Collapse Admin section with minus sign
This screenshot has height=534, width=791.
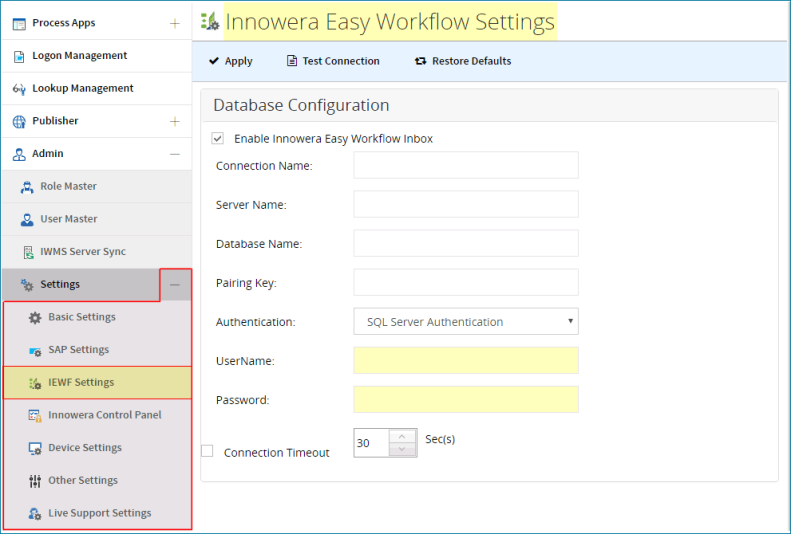[x=175, y=154]
